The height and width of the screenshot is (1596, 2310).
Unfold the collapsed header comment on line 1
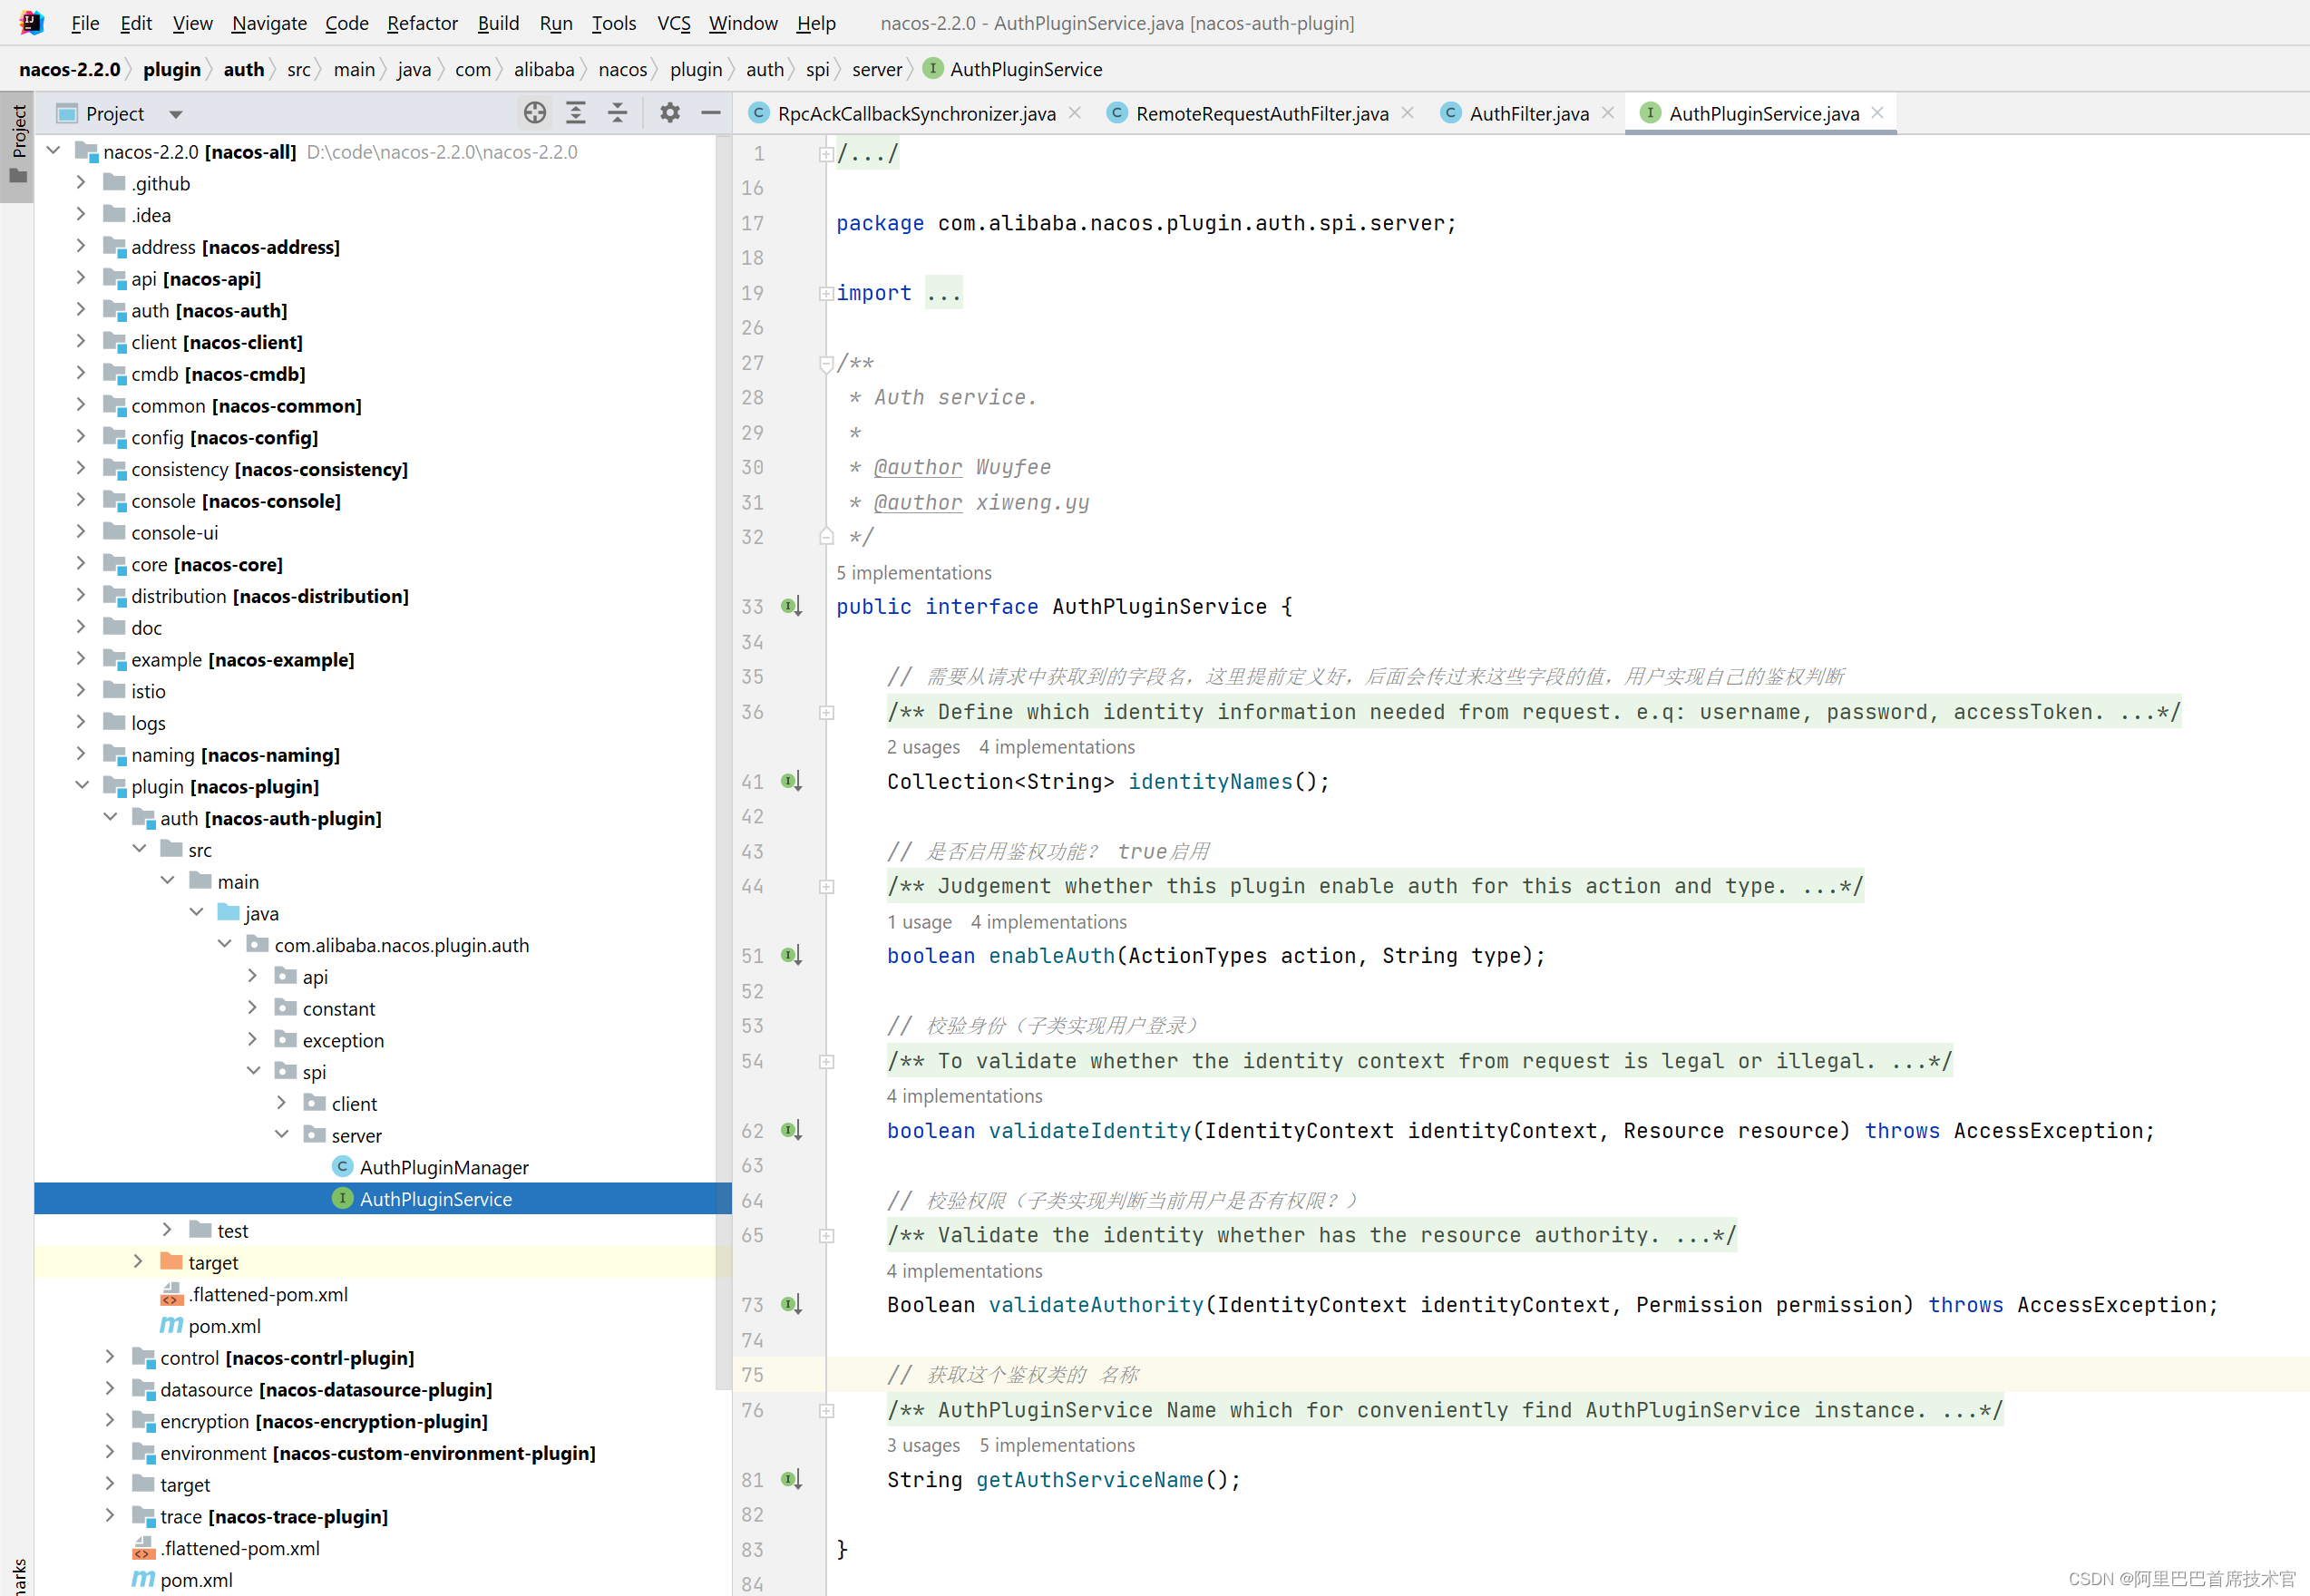(826, 154)
